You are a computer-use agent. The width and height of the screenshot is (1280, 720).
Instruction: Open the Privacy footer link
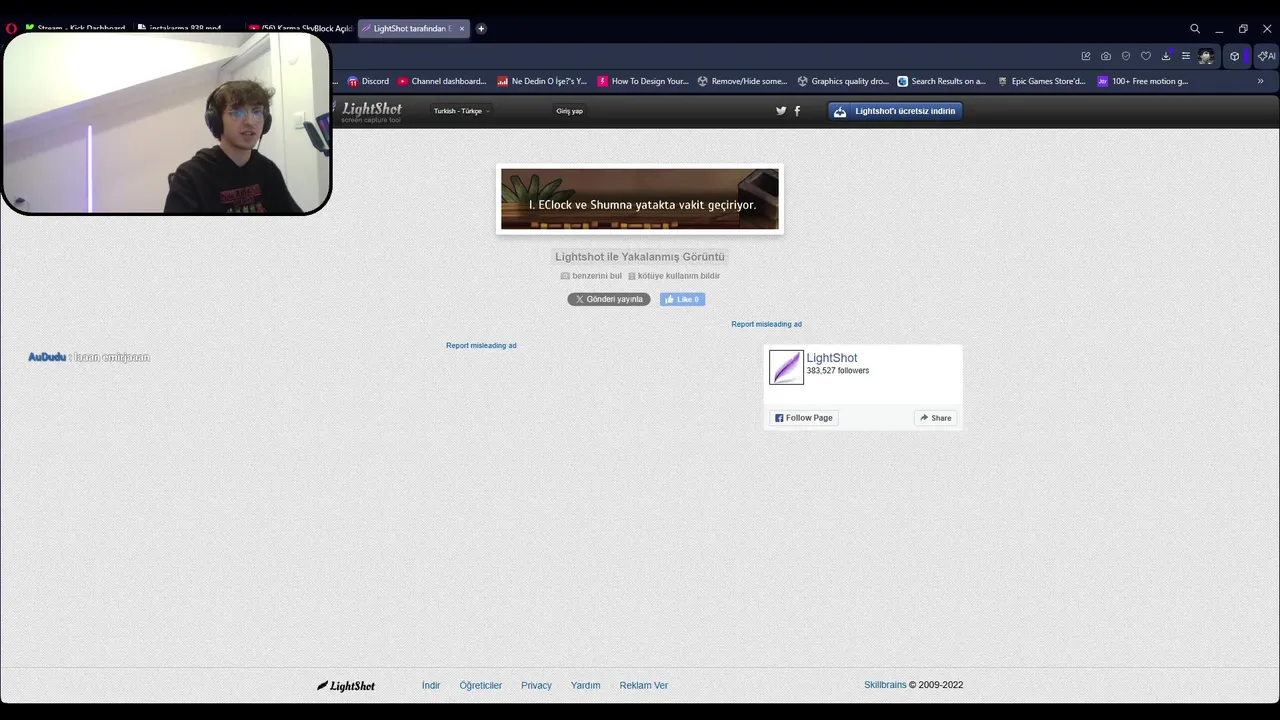[x=536, y=685]
